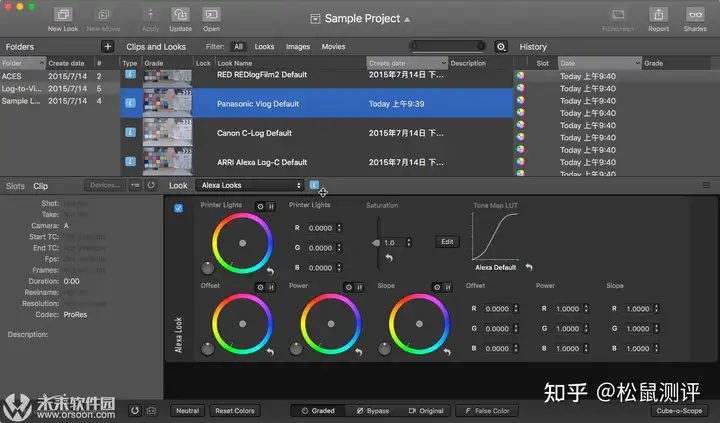Viewport: 720px width, 423px height.
Task: Click the refresh icon next to Devices
Action: point(151,185)
